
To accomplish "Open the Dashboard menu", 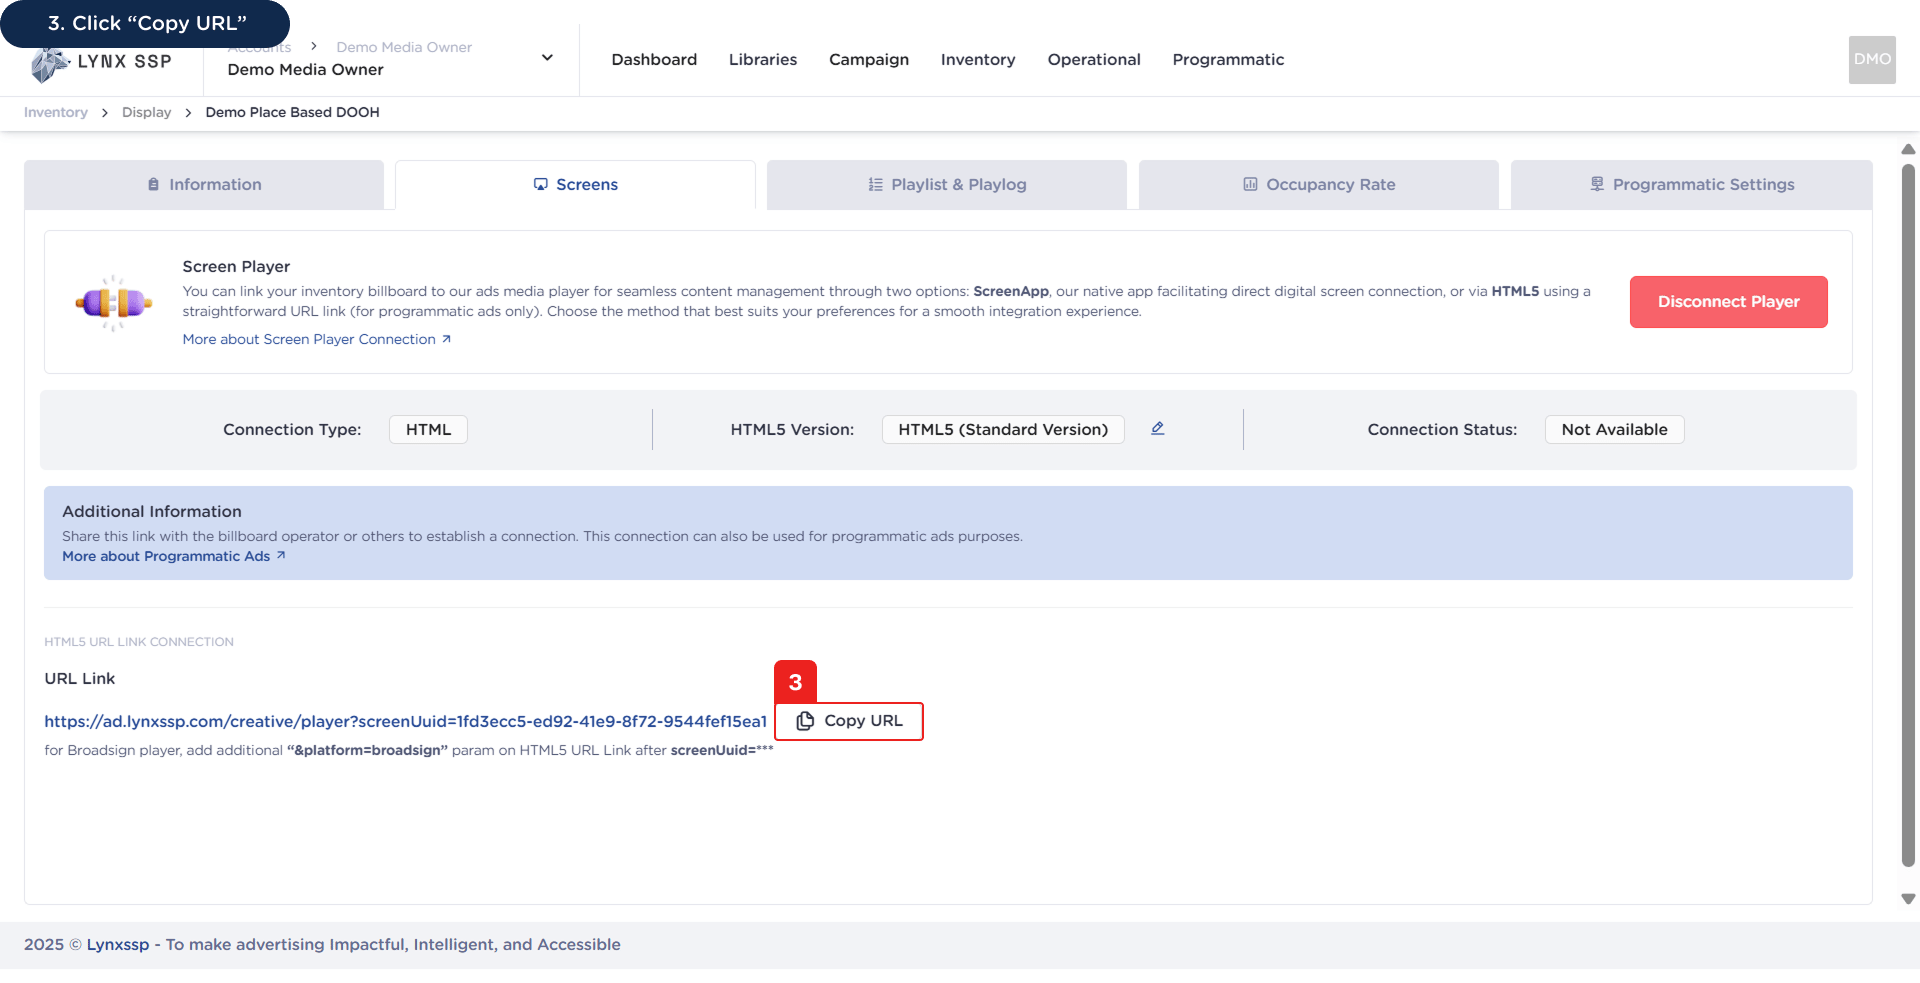I will pos(654,60).
